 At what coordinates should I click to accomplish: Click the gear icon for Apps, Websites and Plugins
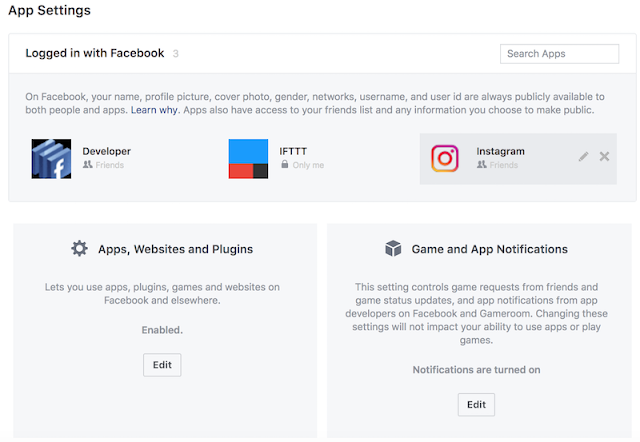tap(79, 248)
